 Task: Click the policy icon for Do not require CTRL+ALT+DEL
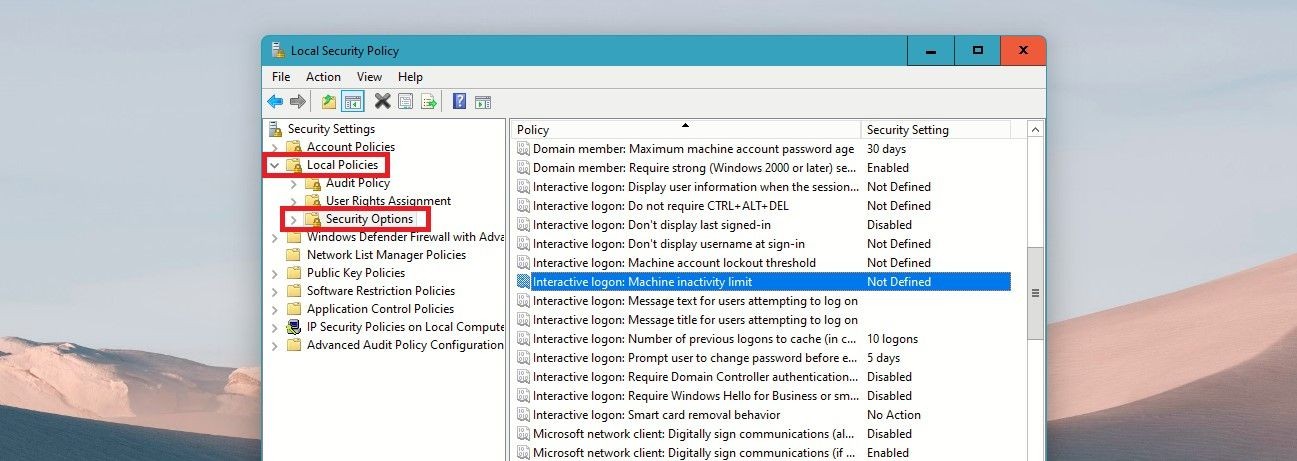pos(523,206)
